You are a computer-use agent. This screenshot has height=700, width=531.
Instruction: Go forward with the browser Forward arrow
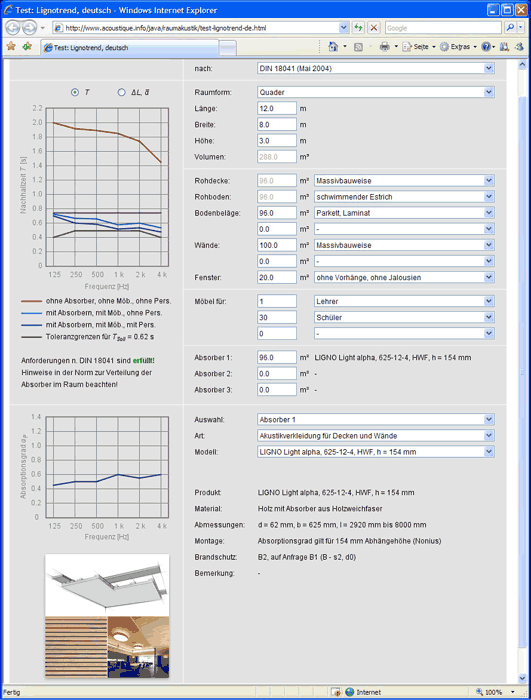pos(29,28)
